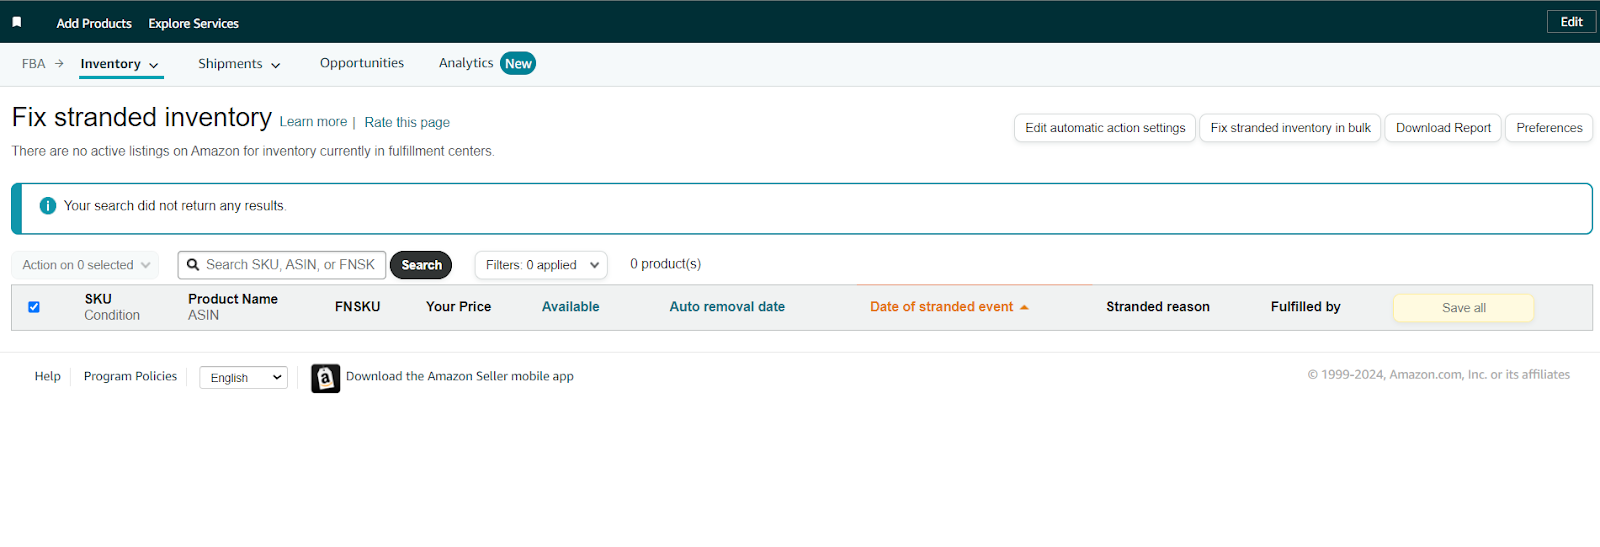Click the Stranded reason column header
The width and height of the screenshot is (1600, 547).
click(1158, 307)
